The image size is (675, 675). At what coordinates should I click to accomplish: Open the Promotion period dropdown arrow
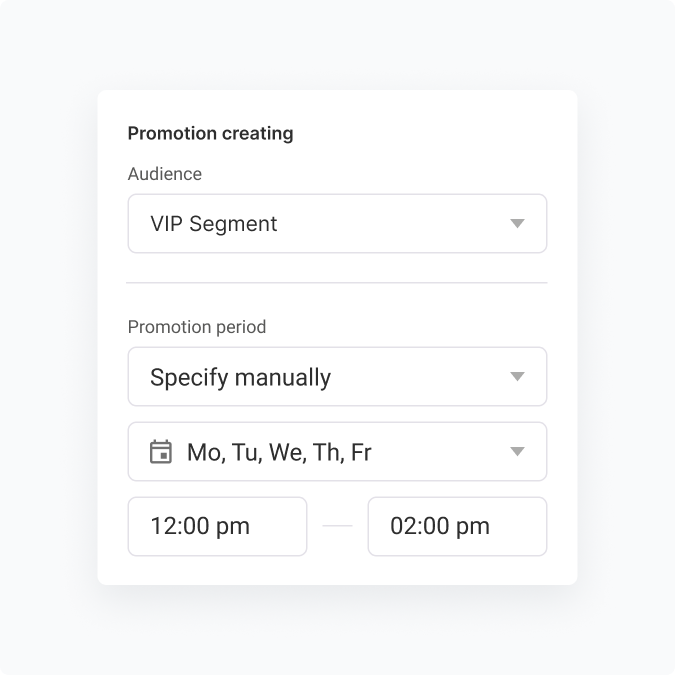coord(517,377)
